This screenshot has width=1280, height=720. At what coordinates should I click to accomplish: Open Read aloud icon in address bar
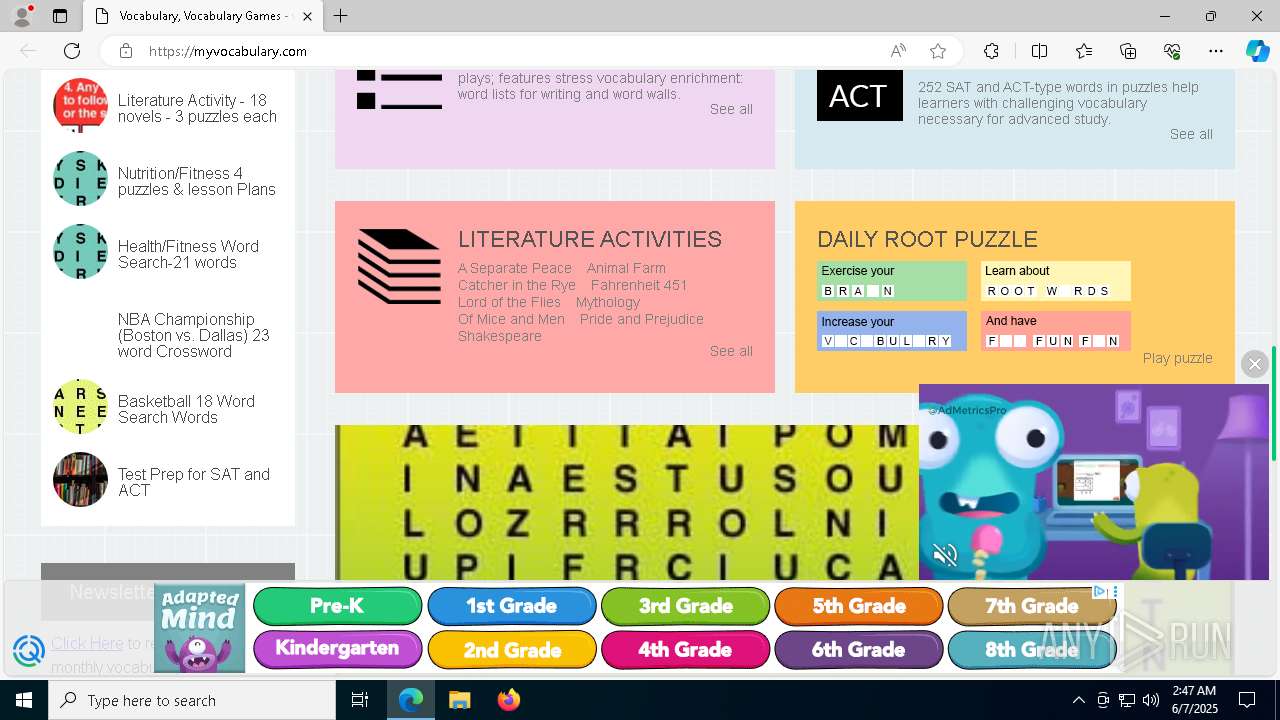(898, 51)
